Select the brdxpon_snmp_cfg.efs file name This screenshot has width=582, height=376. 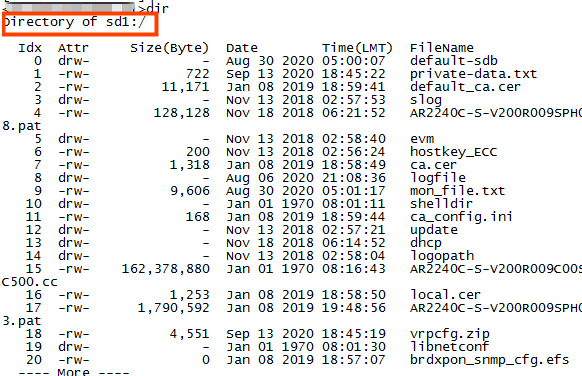click(490, 360)
